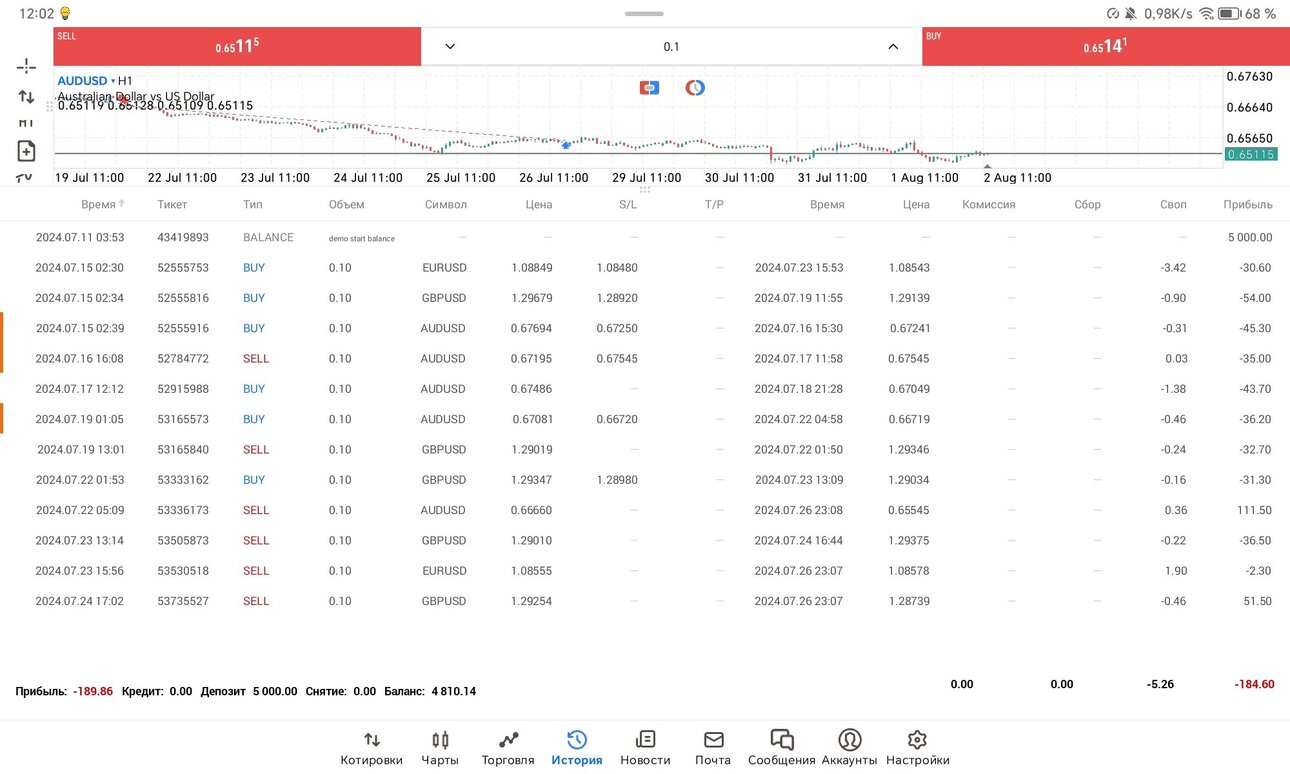Tap the Wi-Fi indicator in status bar
Image resolution: width=1290 pixels, height=774 pixels.
pos(1206,14)
